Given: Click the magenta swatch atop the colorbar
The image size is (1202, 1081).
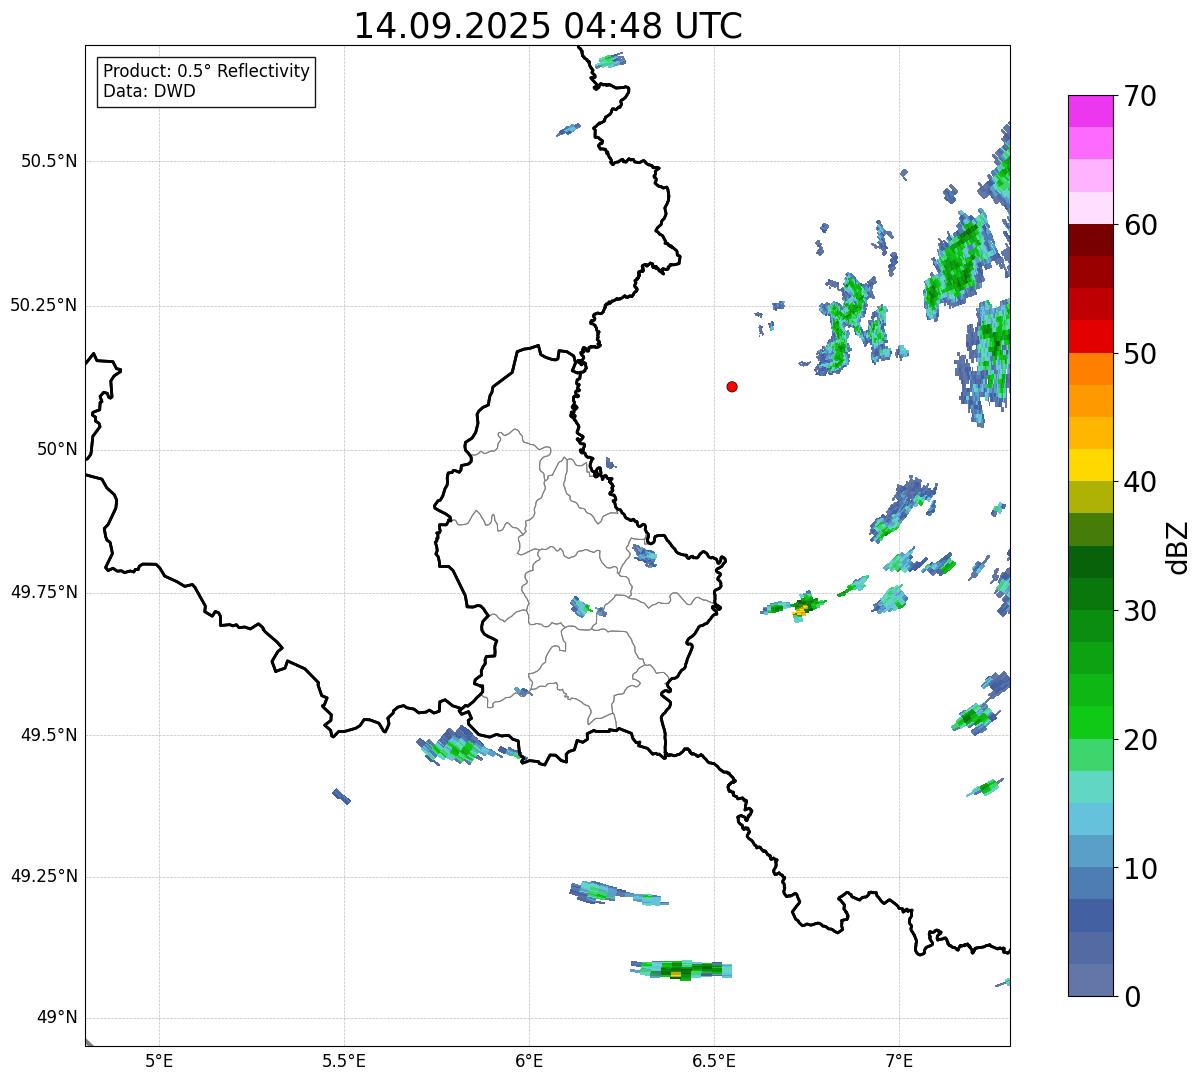Looking at the screenshot, I should coord(1091,111).
